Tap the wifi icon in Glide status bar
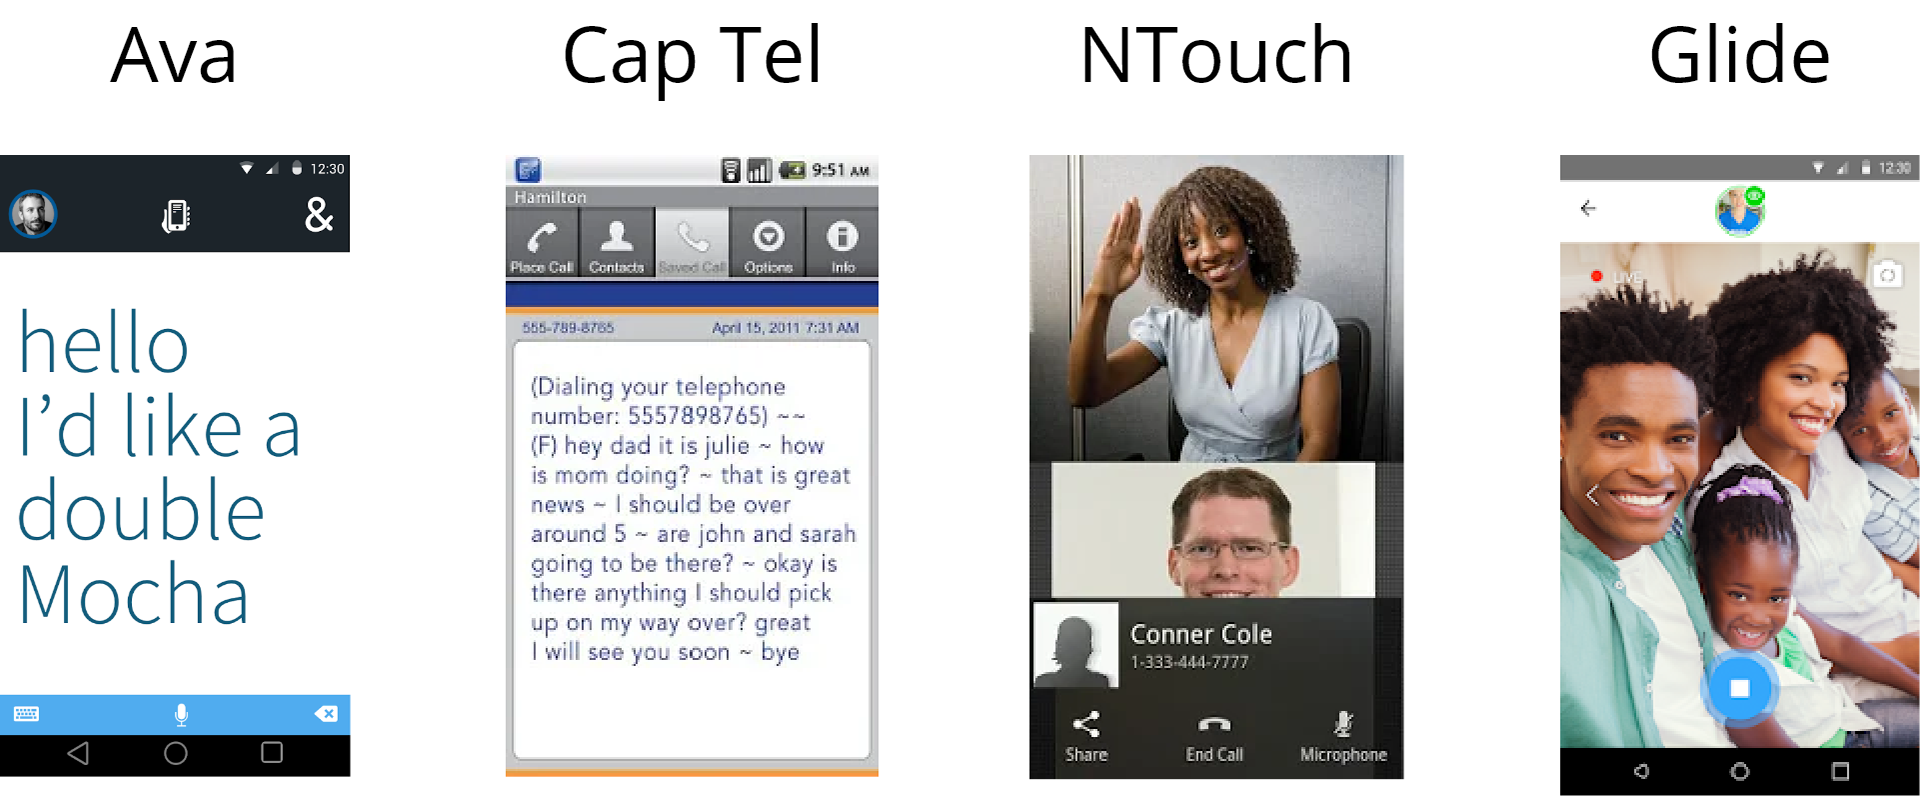Image resolution: width=1920 pixels, height=796 pixels. pos(1818,168)
